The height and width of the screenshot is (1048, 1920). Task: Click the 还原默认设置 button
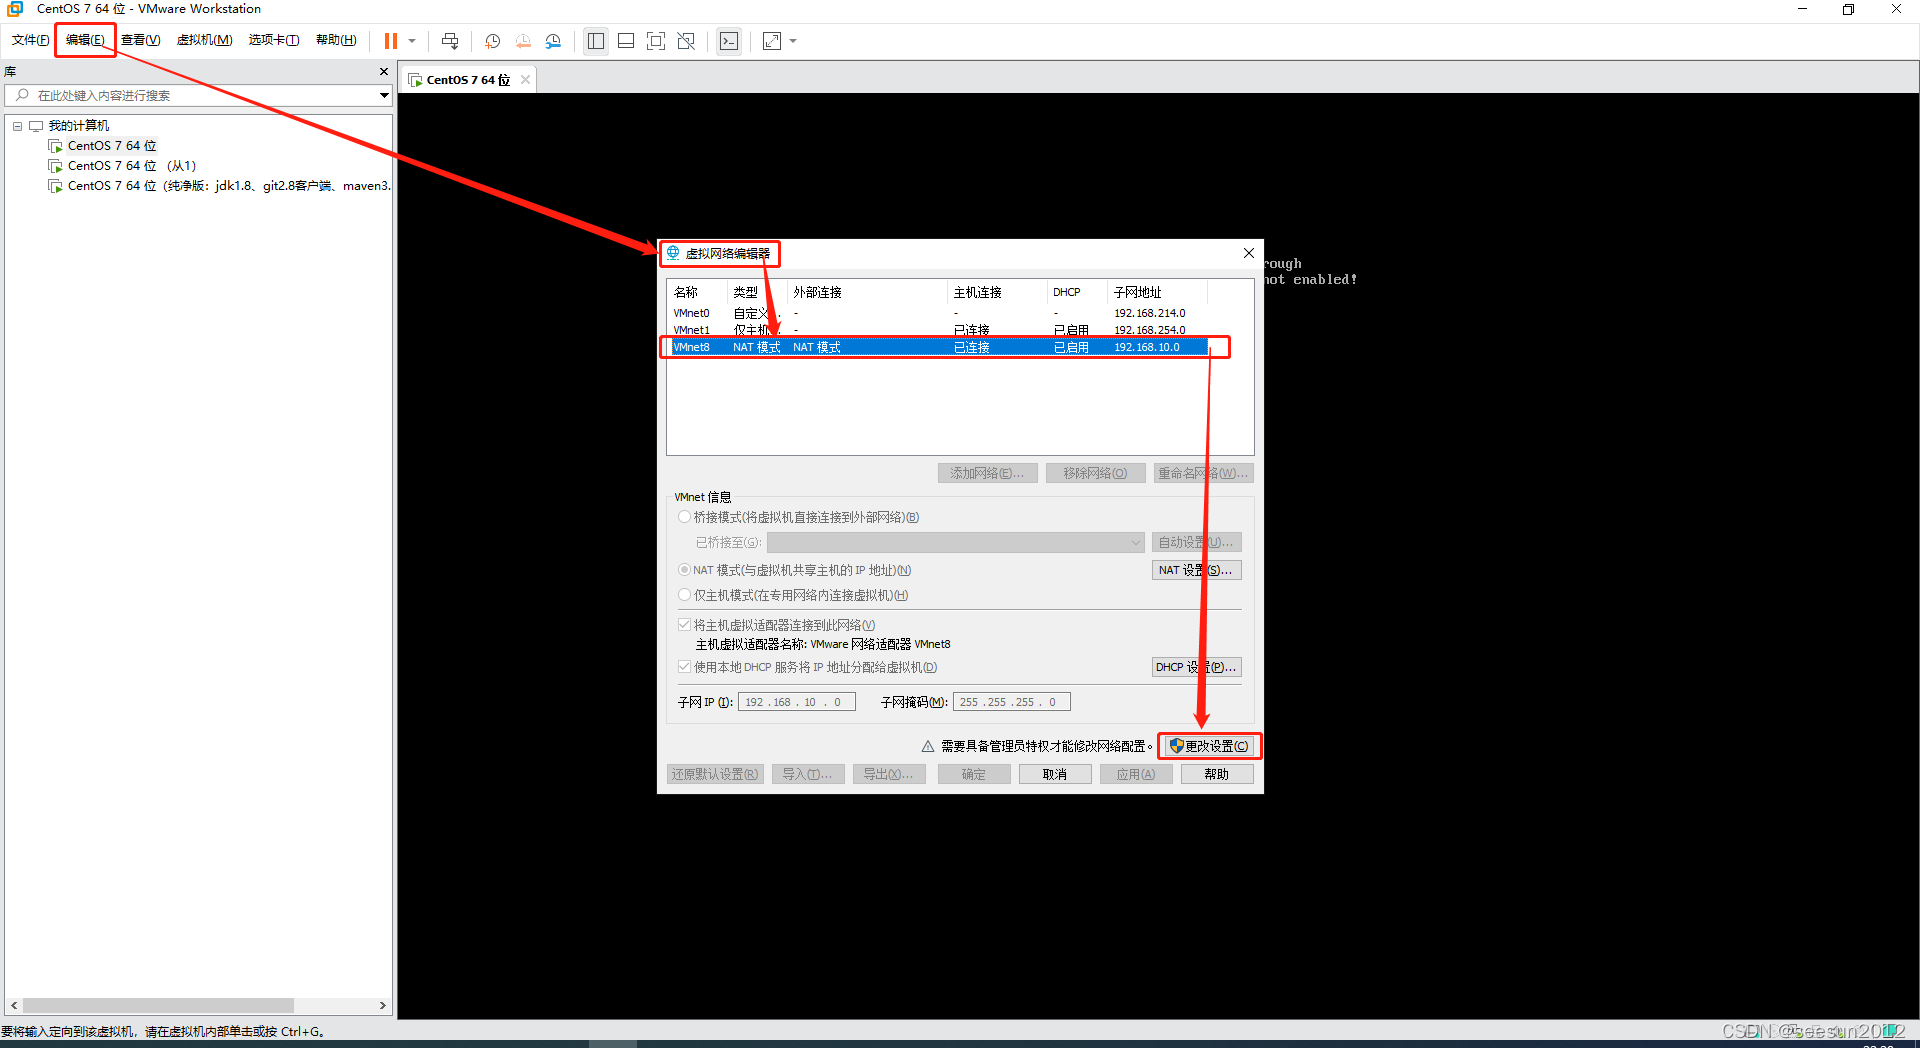tap(715, 774)
